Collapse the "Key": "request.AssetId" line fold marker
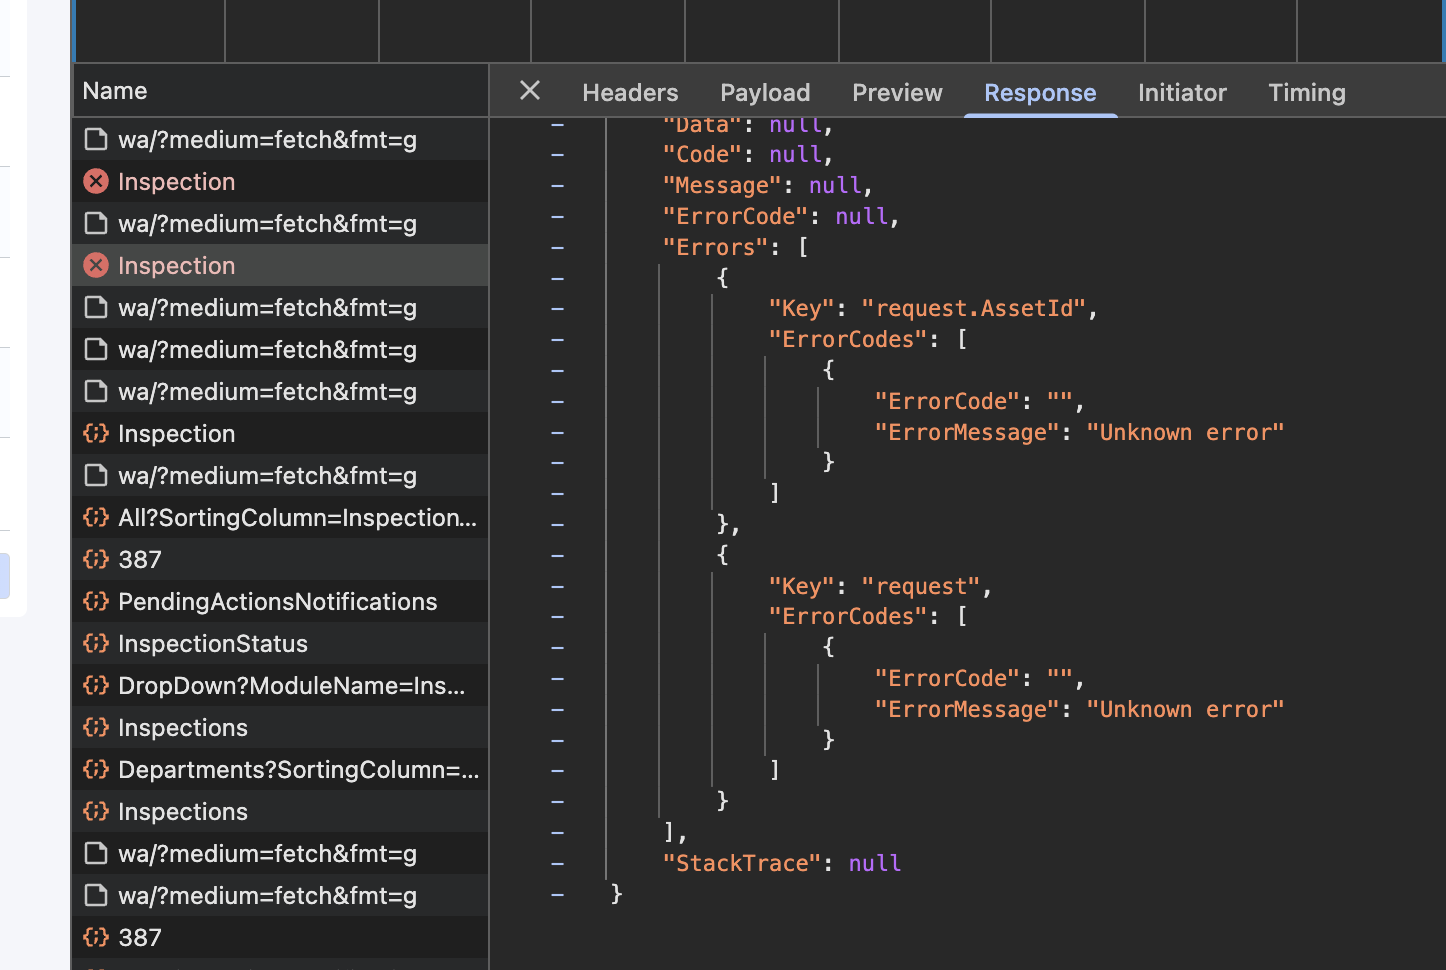This screenshot has width=1446, height=970. click(x=558, y=308)
